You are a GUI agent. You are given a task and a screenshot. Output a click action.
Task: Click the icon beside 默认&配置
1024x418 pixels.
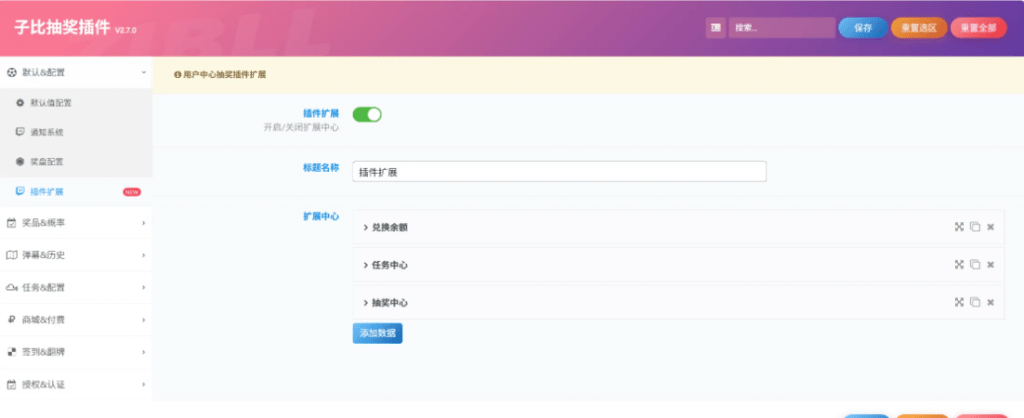pos(11,72)
